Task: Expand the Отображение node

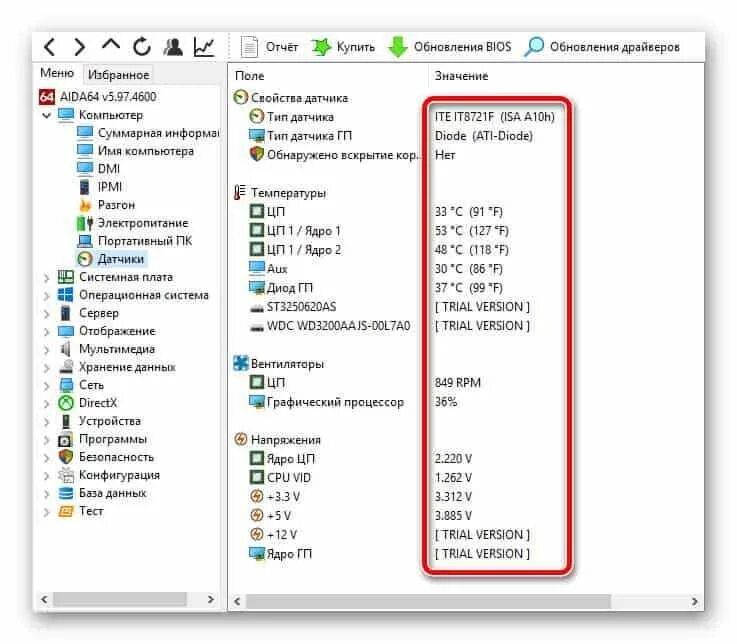Action: [x=46, y=331]
